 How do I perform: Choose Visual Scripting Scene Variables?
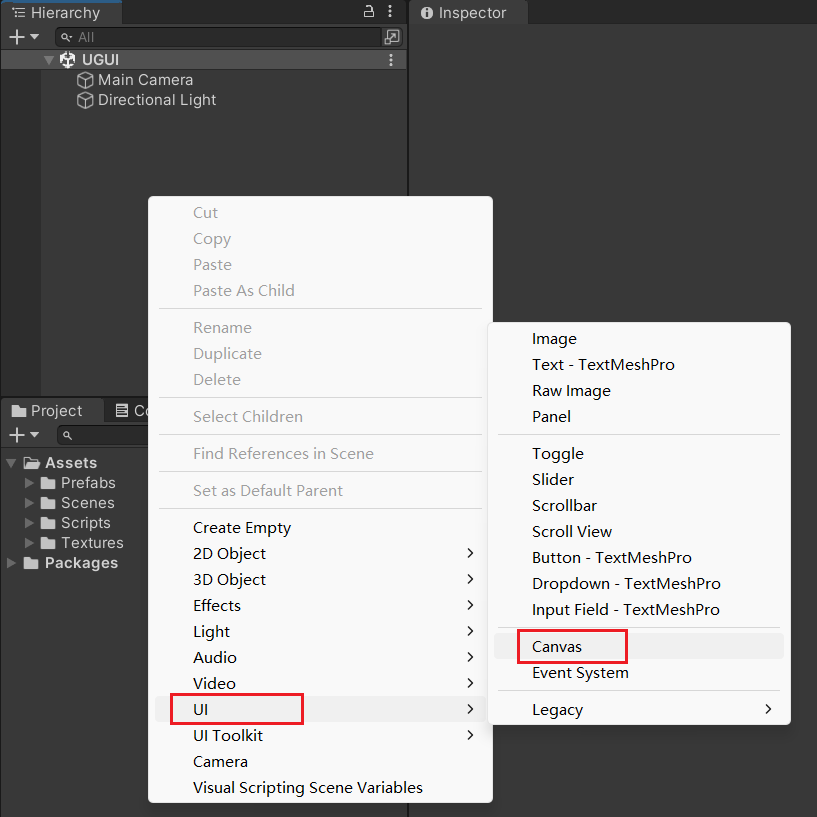coord(320,787)
